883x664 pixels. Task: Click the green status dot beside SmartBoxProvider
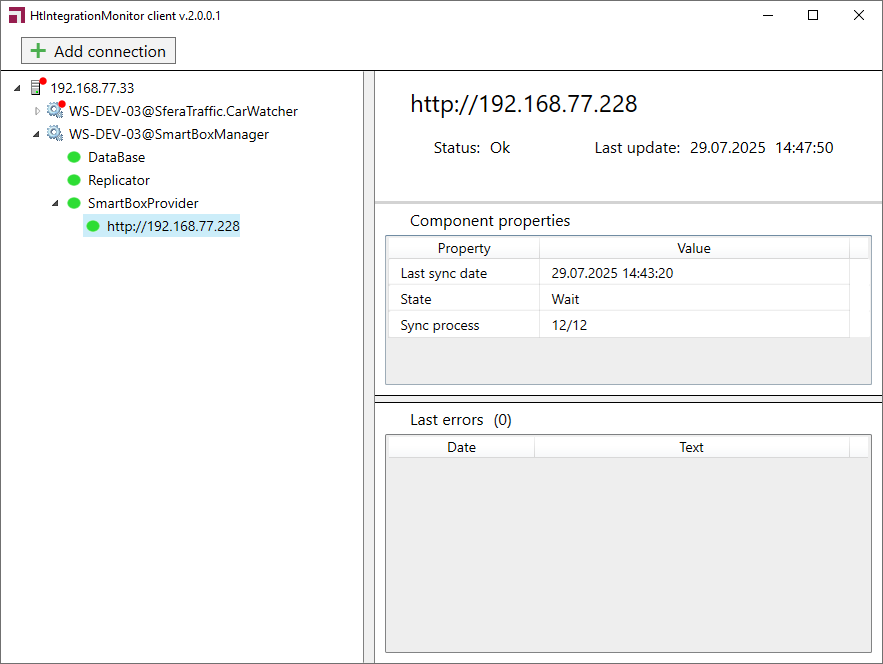pos(74,203)
